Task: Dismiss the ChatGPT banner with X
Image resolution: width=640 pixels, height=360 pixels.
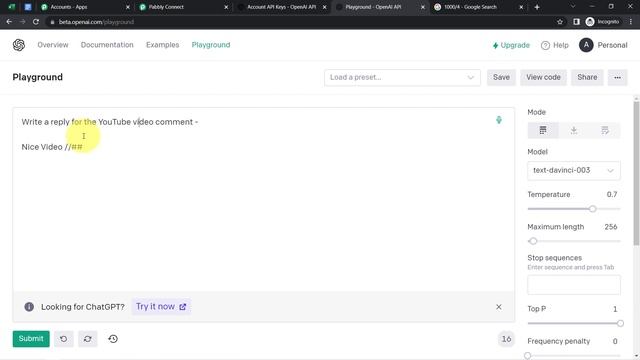Action: click(499, 307)
